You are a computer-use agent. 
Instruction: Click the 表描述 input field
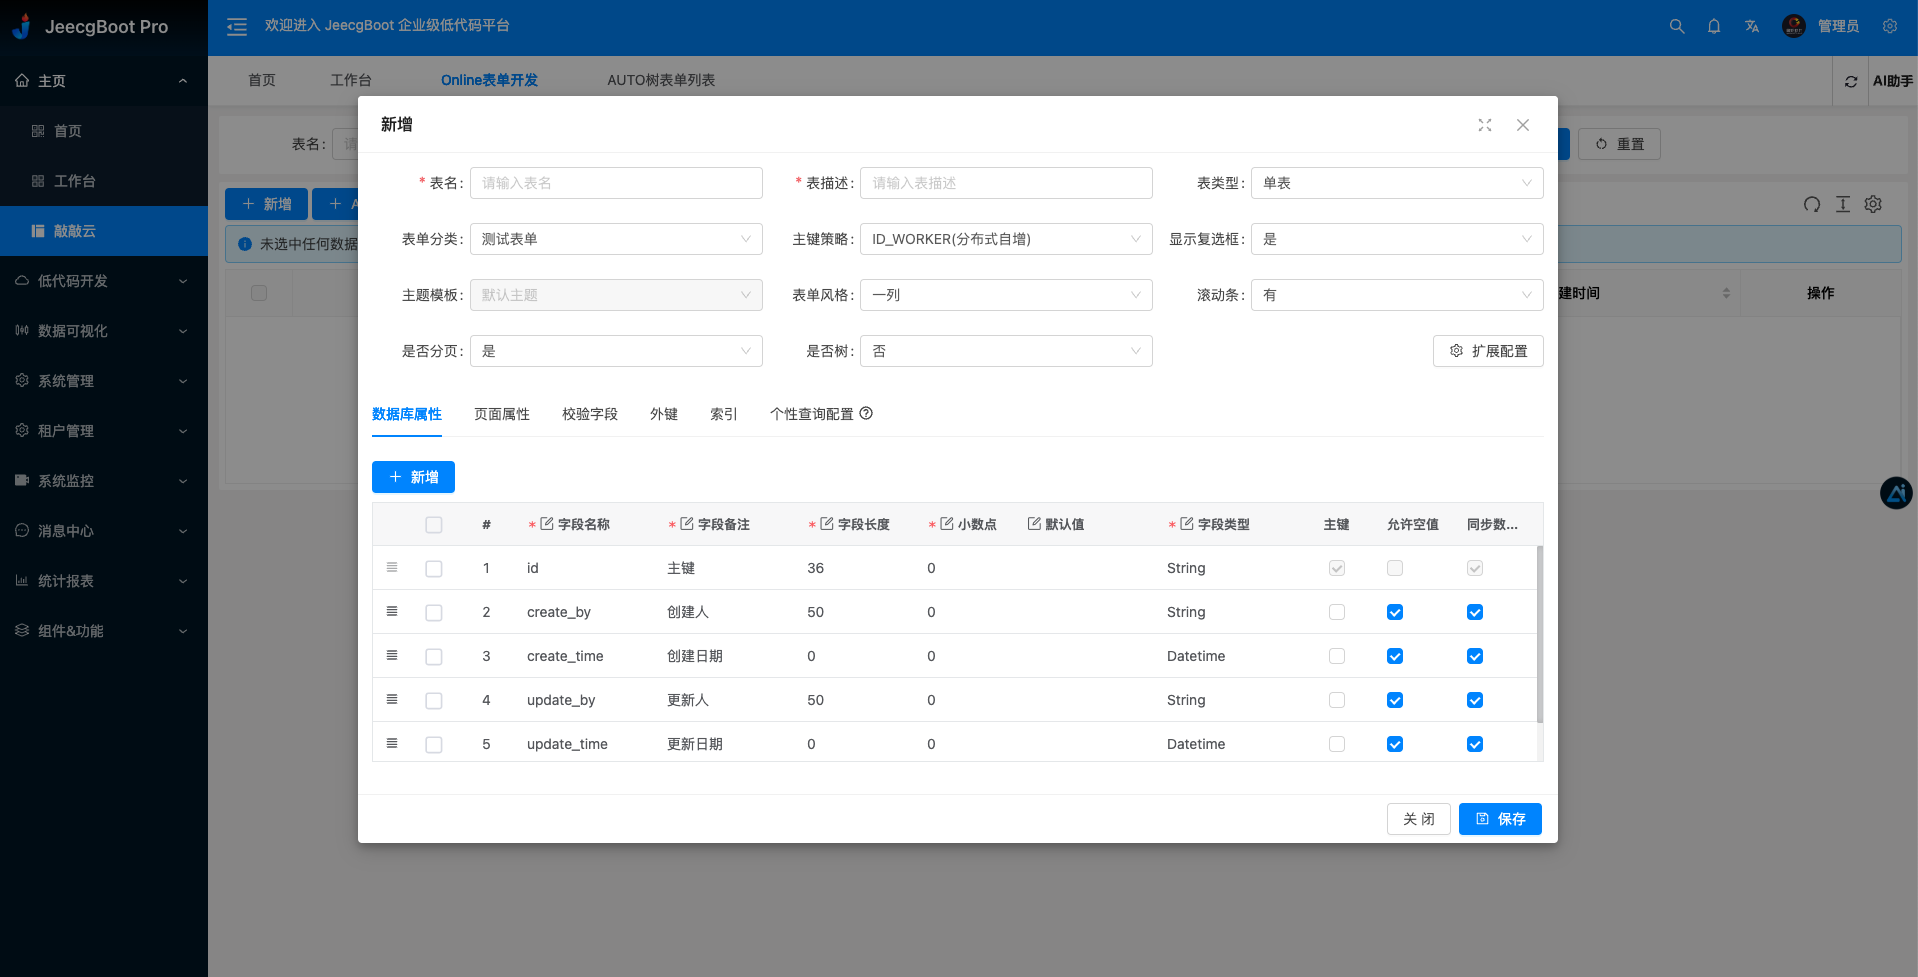1006,183
